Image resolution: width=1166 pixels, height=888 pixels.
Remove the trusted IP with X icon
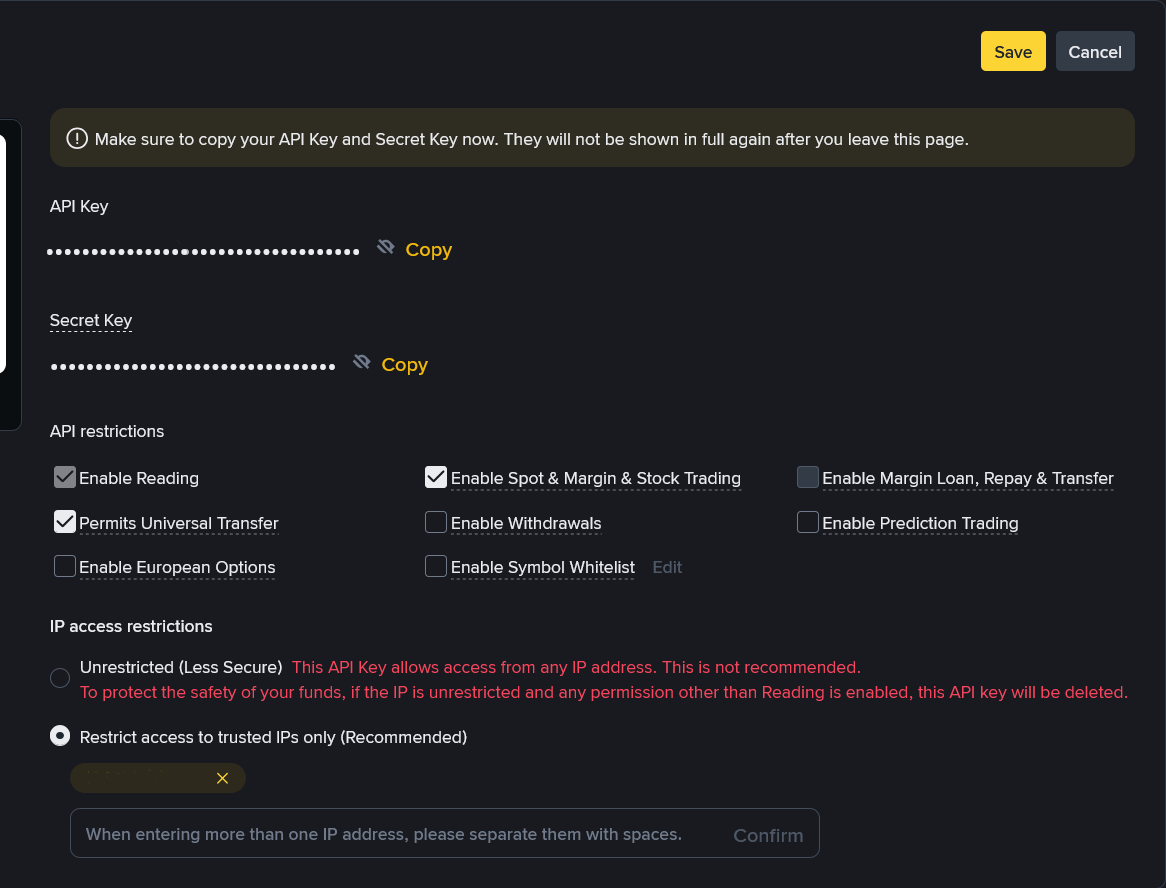pos(222,778)
